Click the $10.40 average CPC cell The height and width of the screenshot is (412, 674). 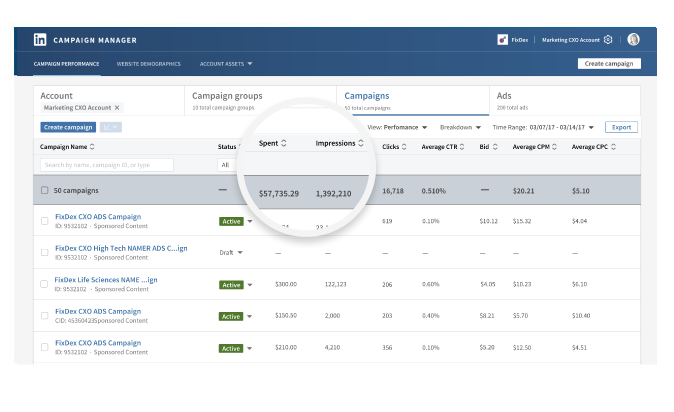point(581,316)
